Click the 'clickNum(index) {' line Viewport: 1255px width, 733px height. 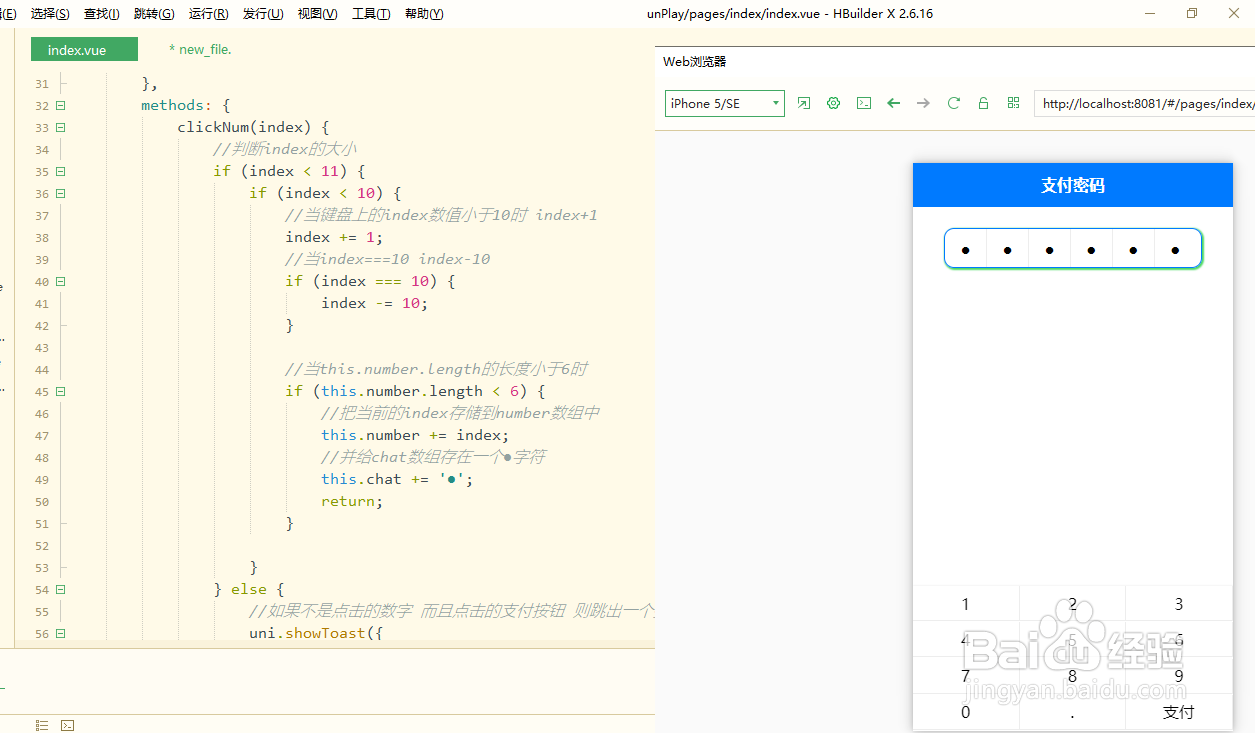253,127
